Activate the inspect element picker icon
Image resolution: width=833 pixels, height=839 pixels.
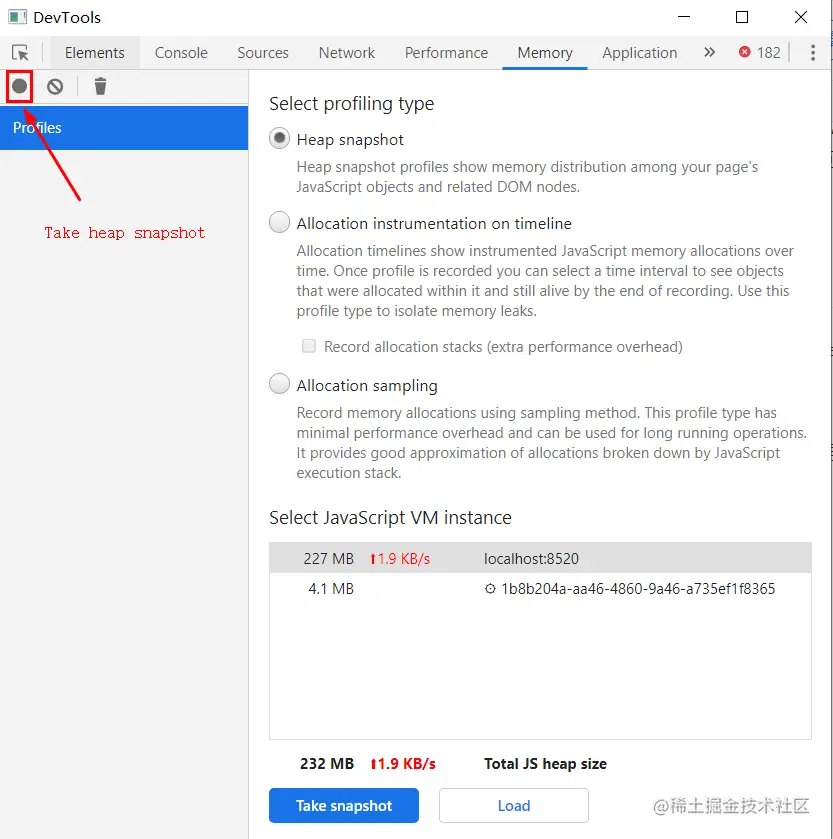[20, 52]
